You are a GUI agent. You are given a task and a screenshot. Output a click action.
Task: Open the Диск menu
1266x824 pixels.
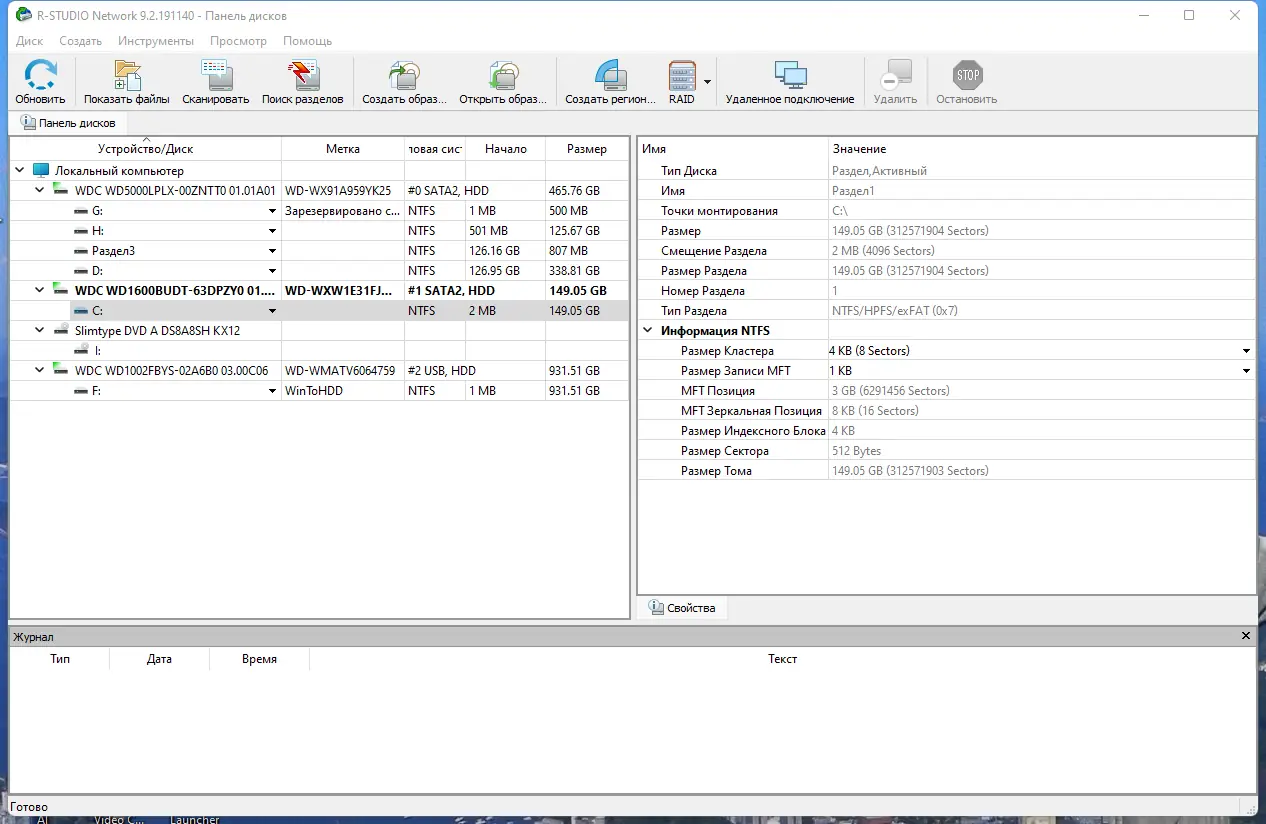coord(28,41)
